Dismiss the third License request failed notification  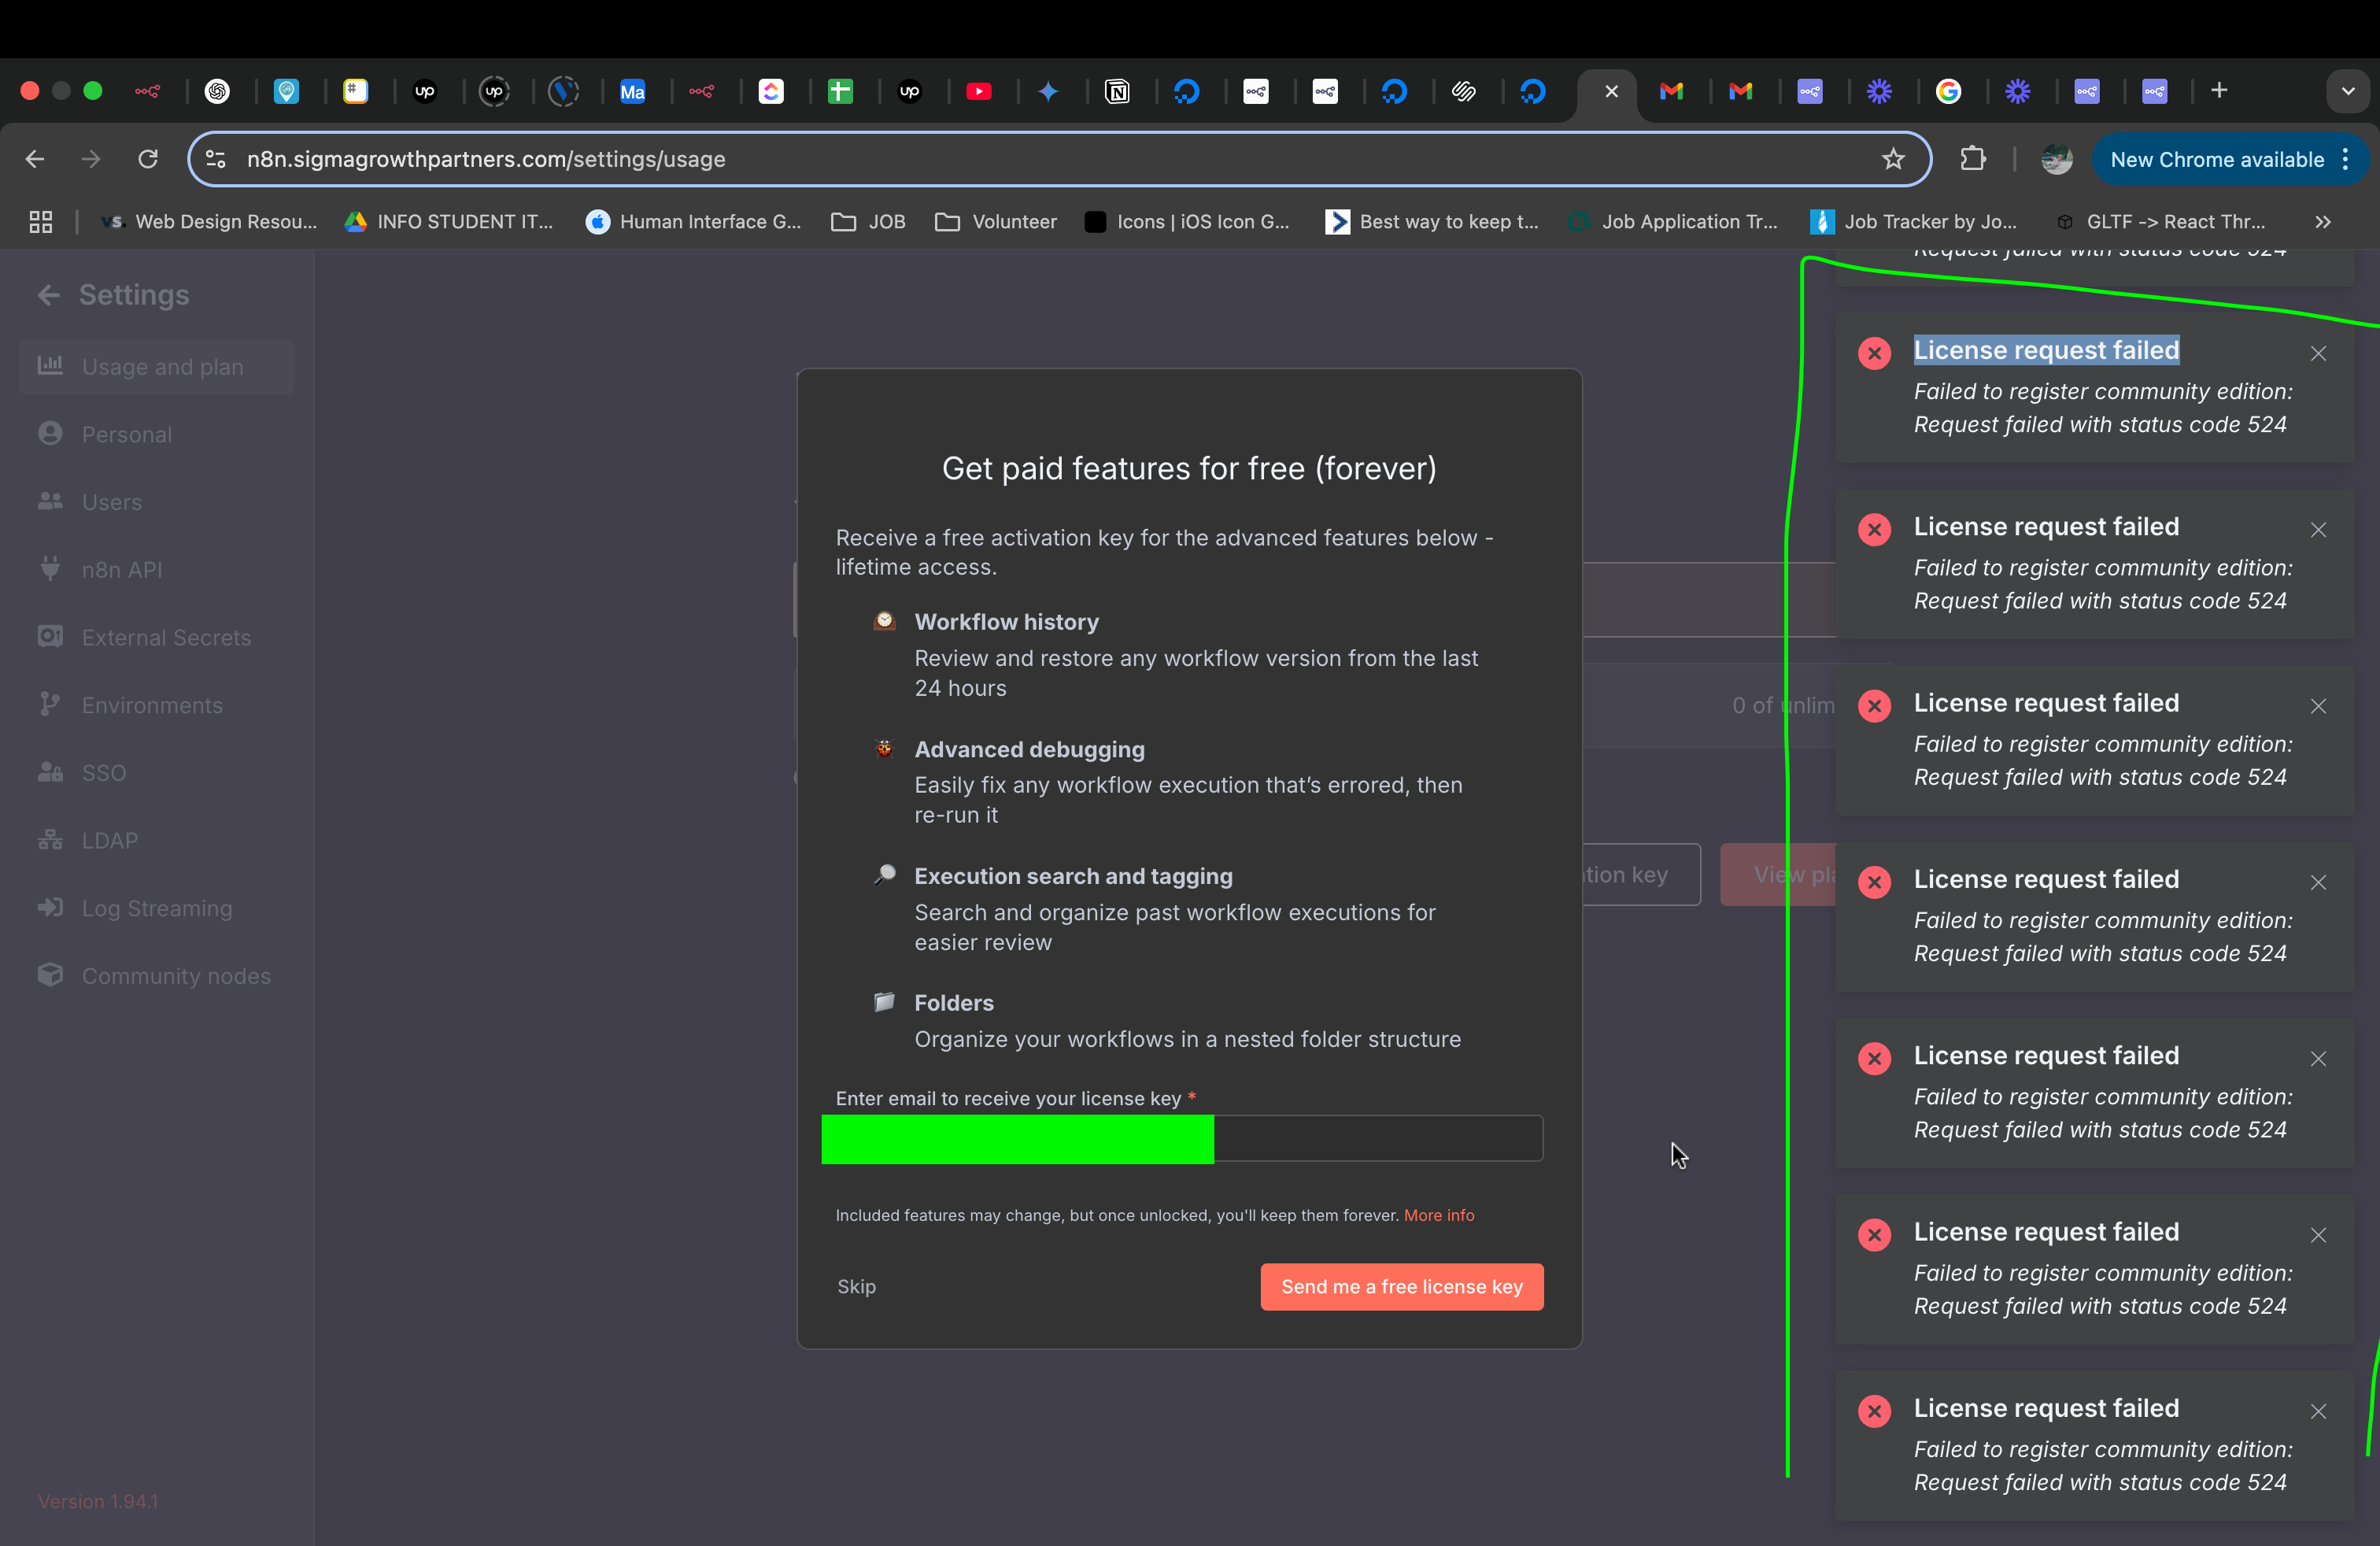[x=2318, y=706]
